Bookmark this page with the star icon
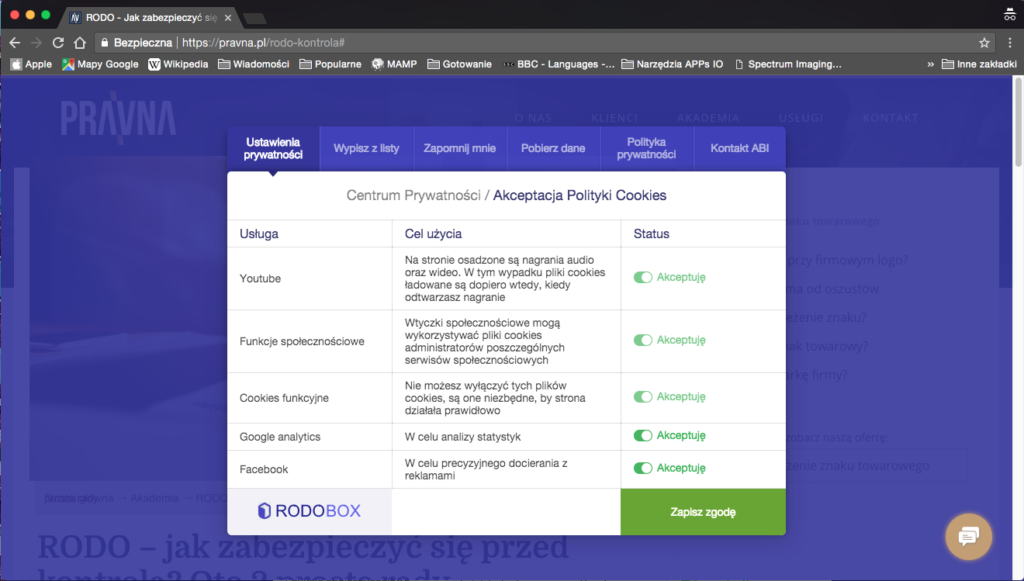Image resolution: width=1024 pixels, height=581 pixels. [984, 43]
